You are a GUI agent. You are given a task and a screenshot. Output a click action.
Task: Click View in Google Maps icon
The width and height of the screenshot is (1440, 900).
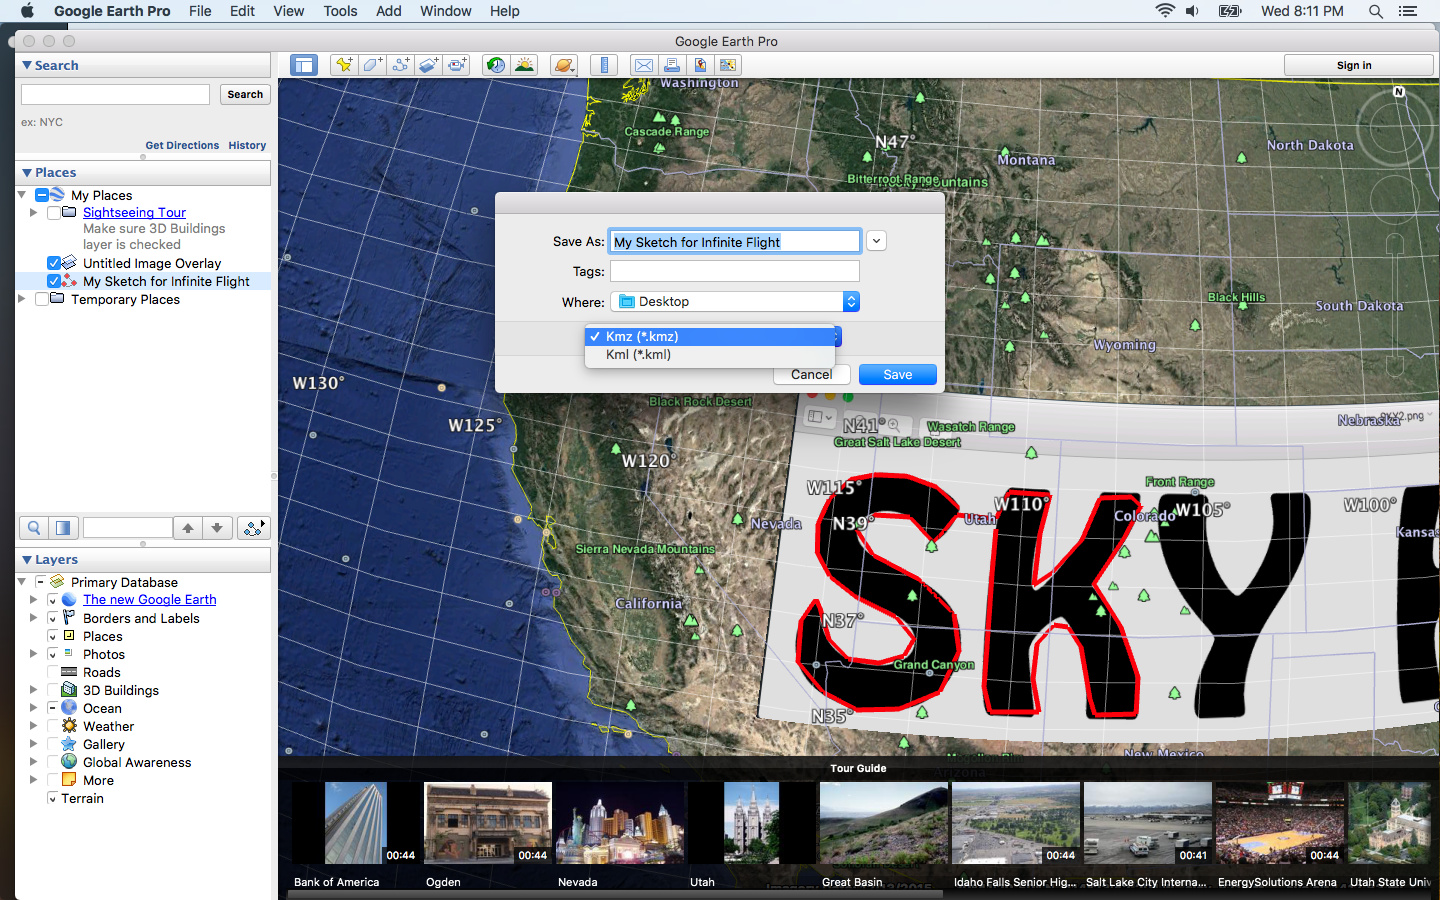coord(728,65)
